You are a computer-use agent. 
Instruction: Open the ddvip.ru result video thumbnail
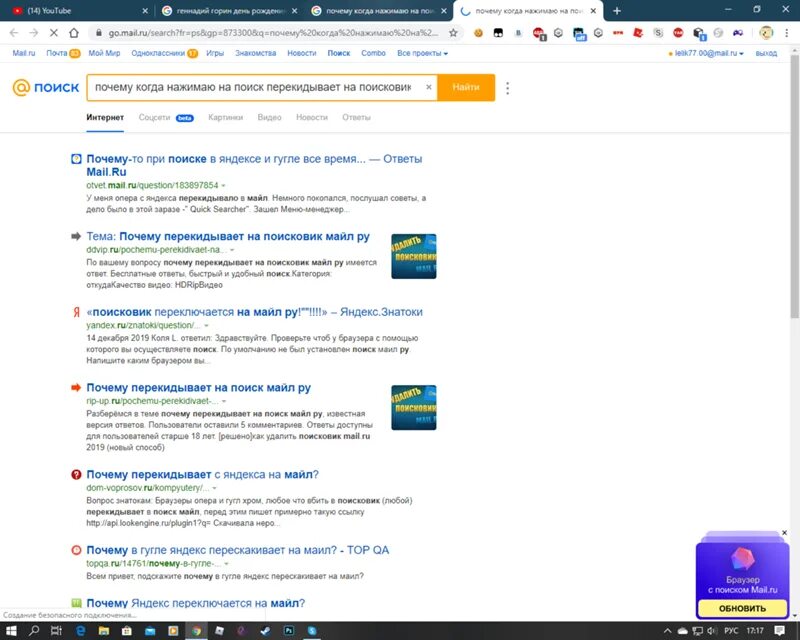pos(414,256)
